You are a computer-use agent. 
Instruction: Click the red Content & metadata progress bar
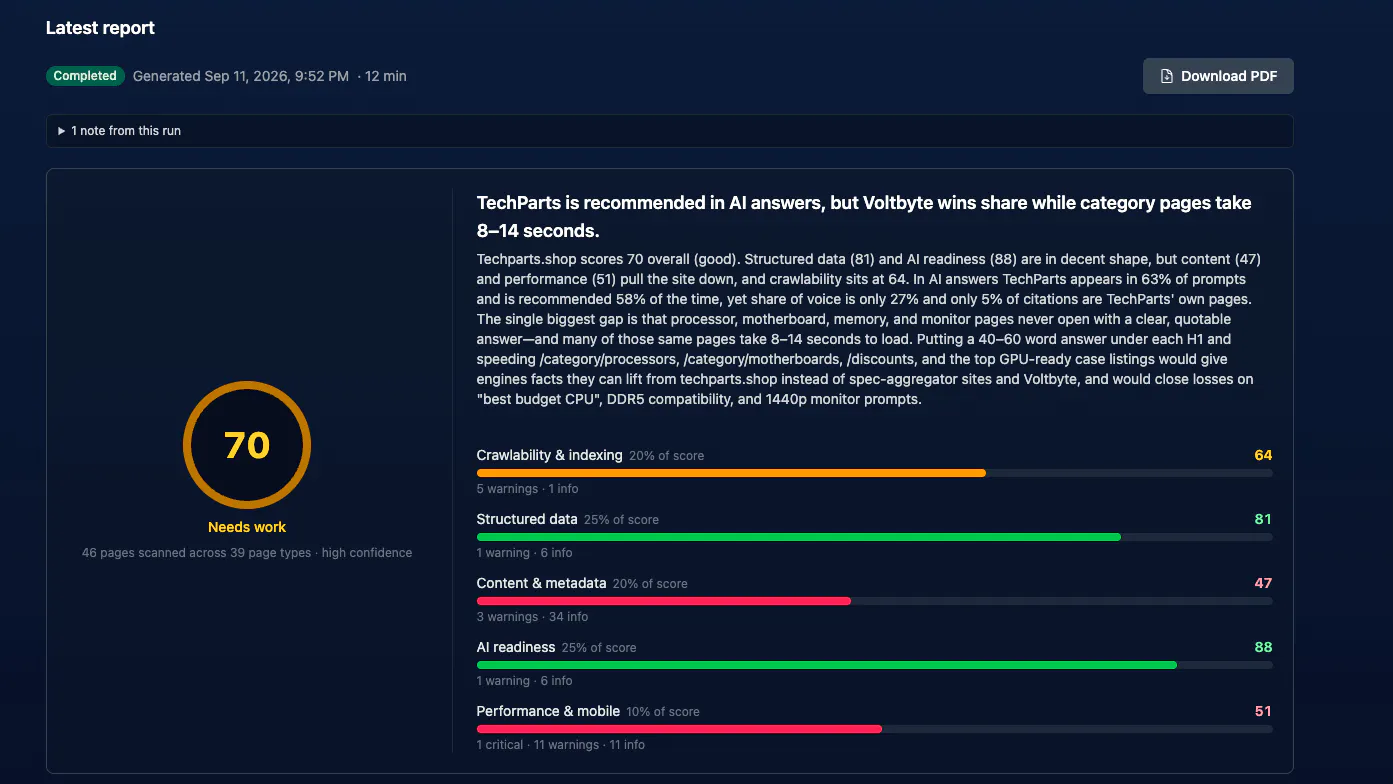point(664,601)
